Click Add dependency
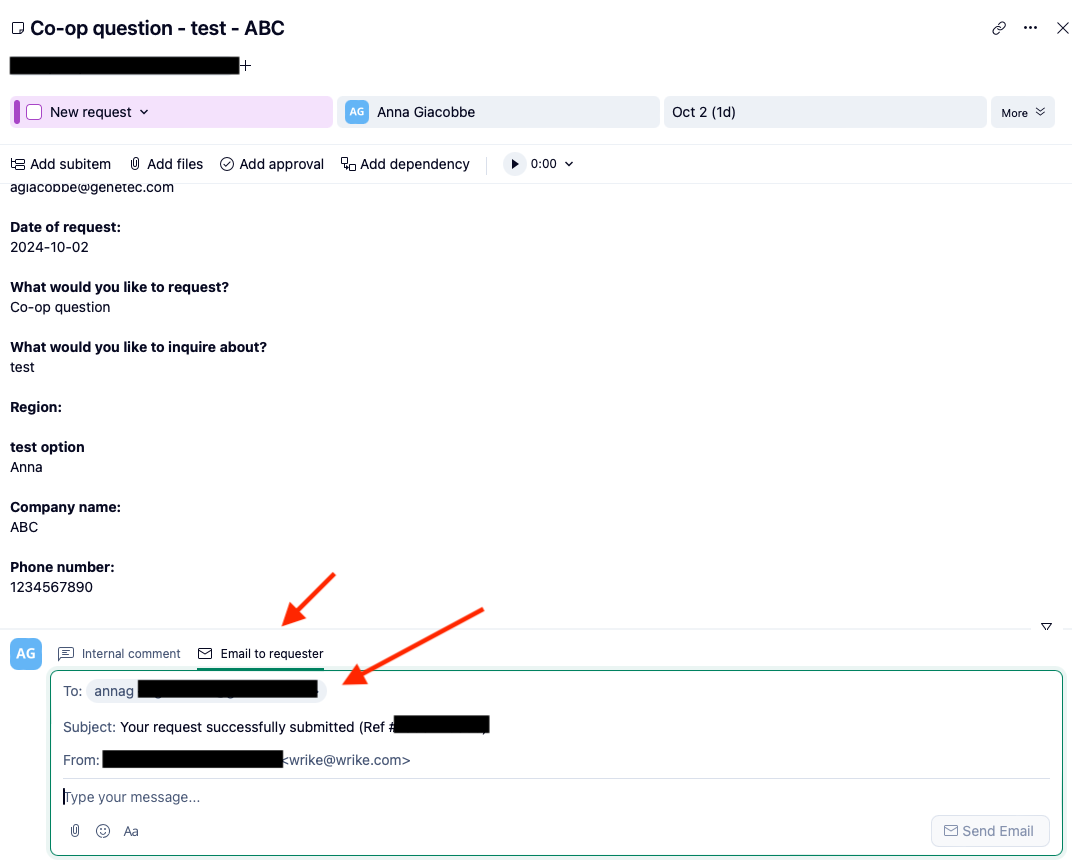Image resolution: width=1072 pixels, height=863 pixels. point(405,164)
